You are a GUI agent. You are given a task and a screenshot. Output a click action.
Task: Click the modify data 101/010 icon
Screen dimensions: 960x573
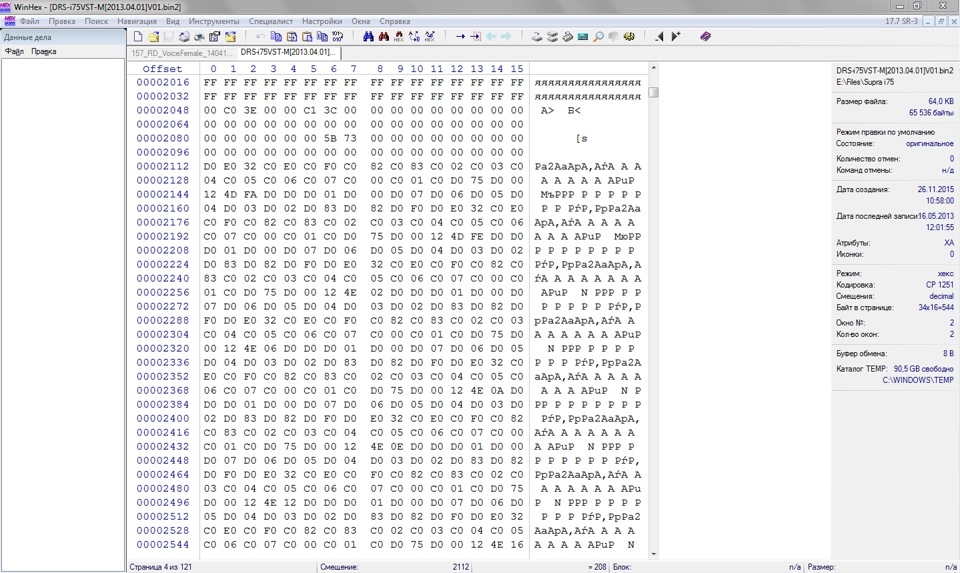tap(337, 37)
